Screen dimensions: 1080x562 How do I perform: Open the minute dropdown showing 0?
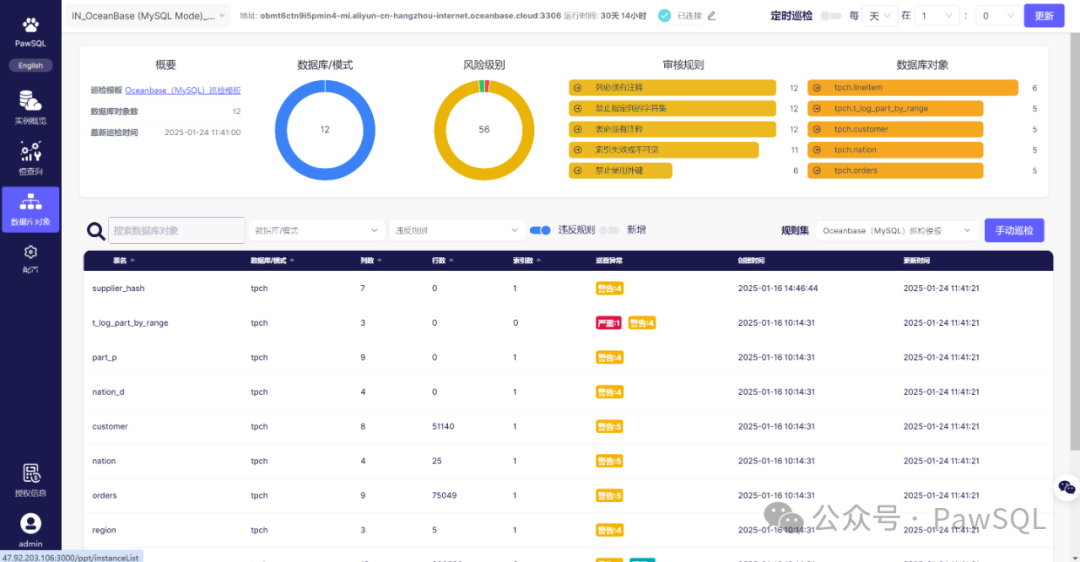tap(998, 16)
